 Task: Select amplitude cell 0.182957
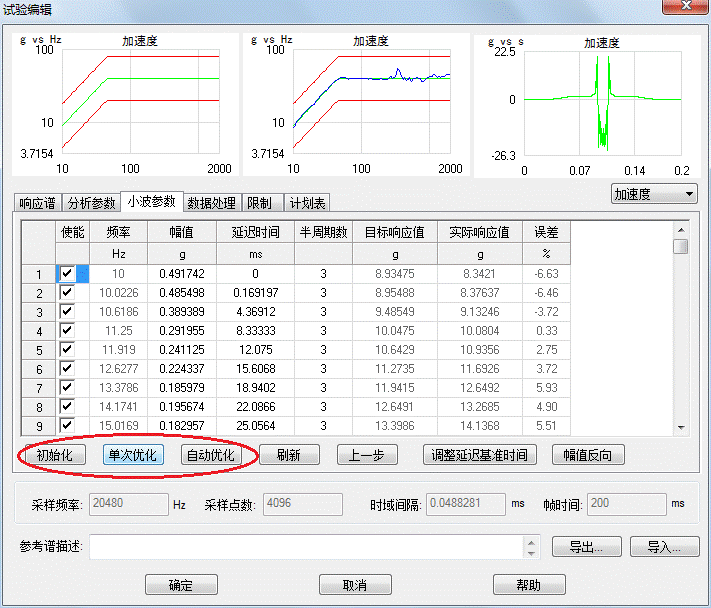[x=182, y=425]
